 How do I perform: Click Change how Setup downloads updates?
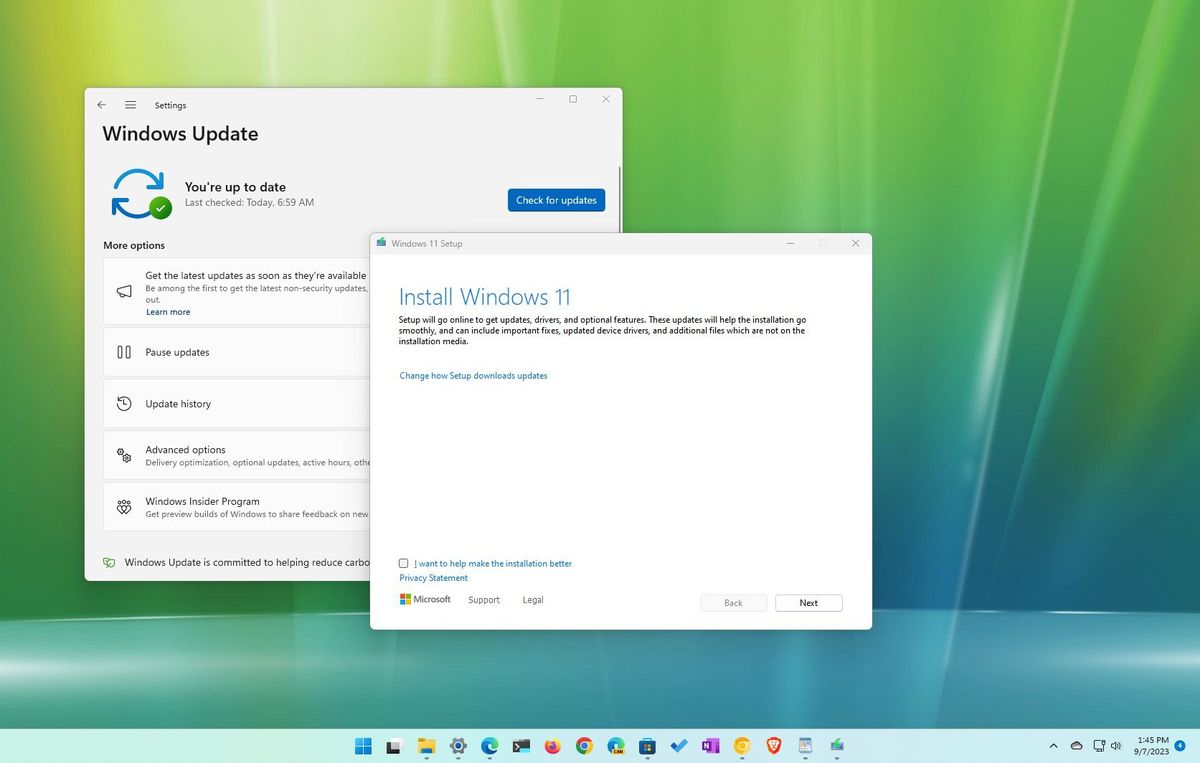click(473, 376)
